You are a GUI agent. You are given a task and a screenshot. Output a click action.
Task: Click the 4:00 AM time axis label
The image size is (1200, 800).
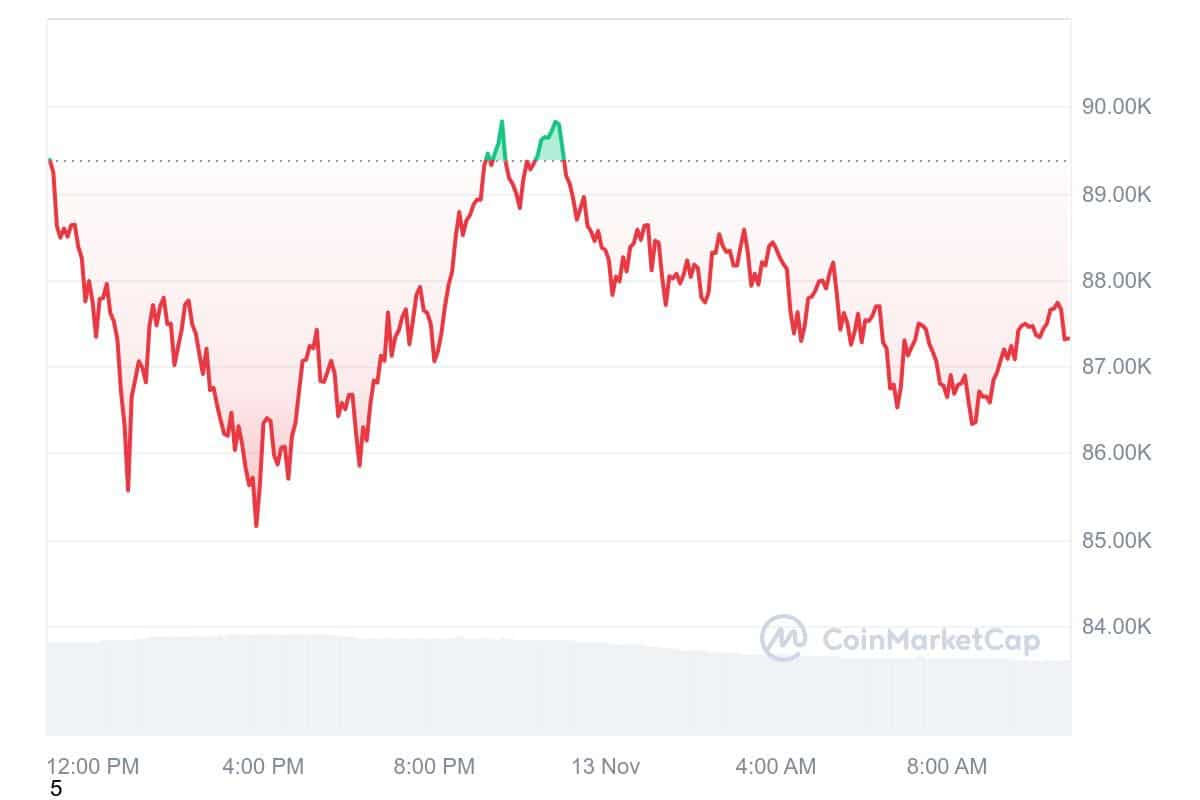point(775,767)
